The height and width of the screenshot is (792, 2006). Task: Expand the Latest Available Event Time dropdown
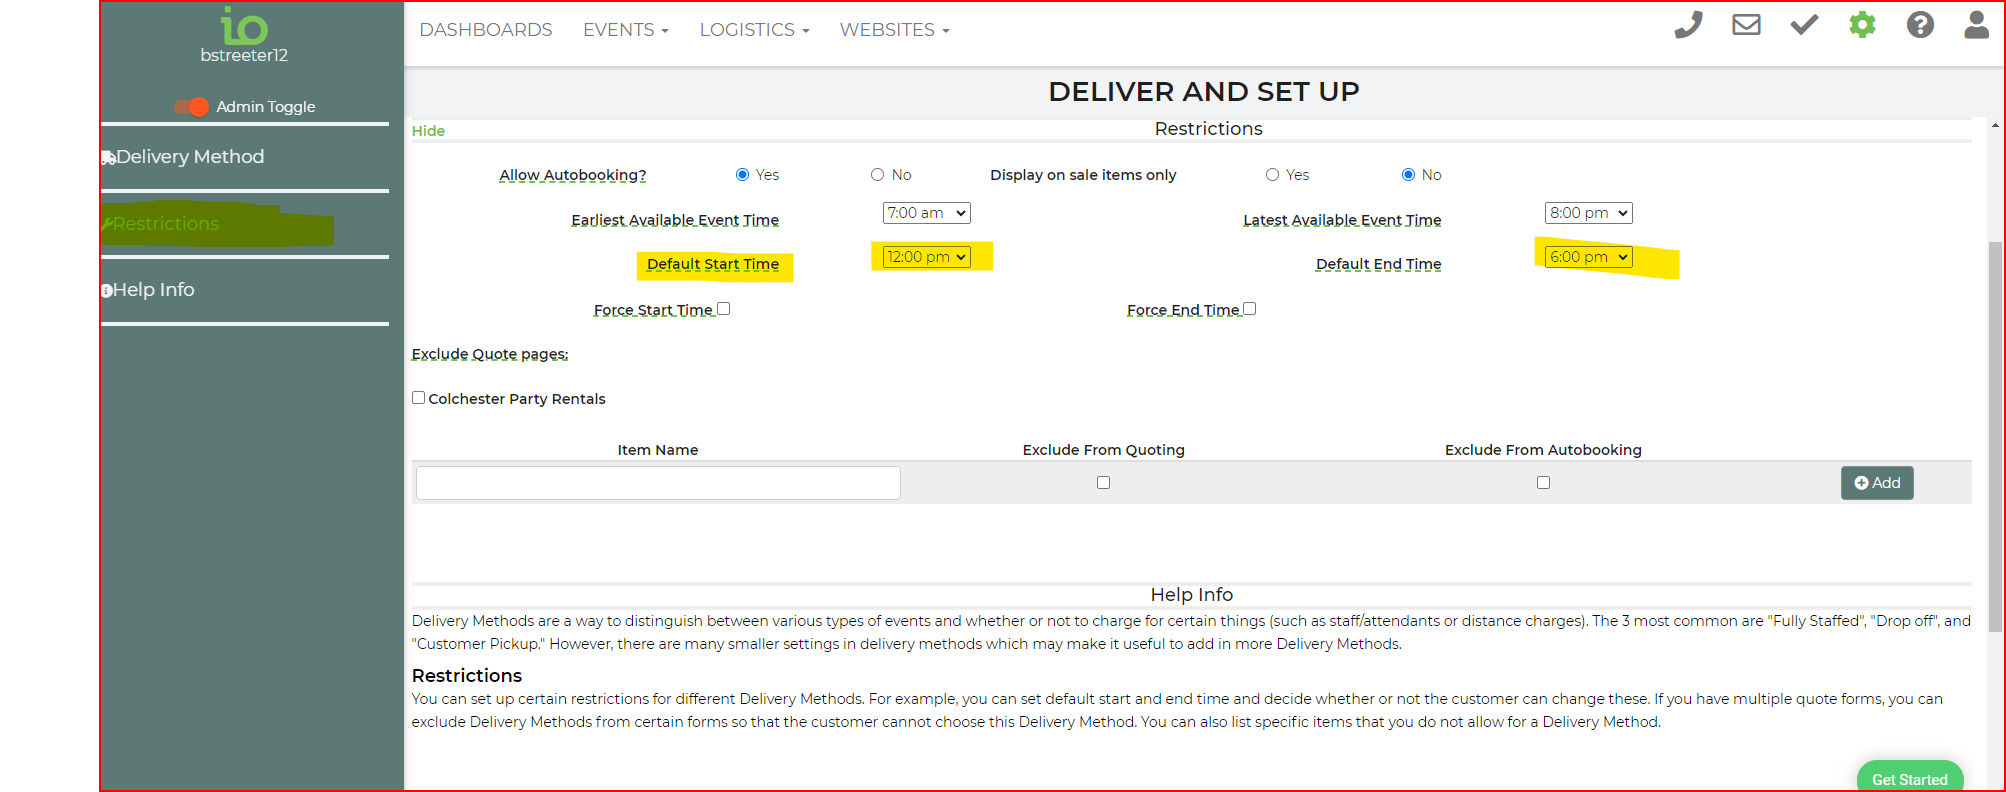(1588, 213)
